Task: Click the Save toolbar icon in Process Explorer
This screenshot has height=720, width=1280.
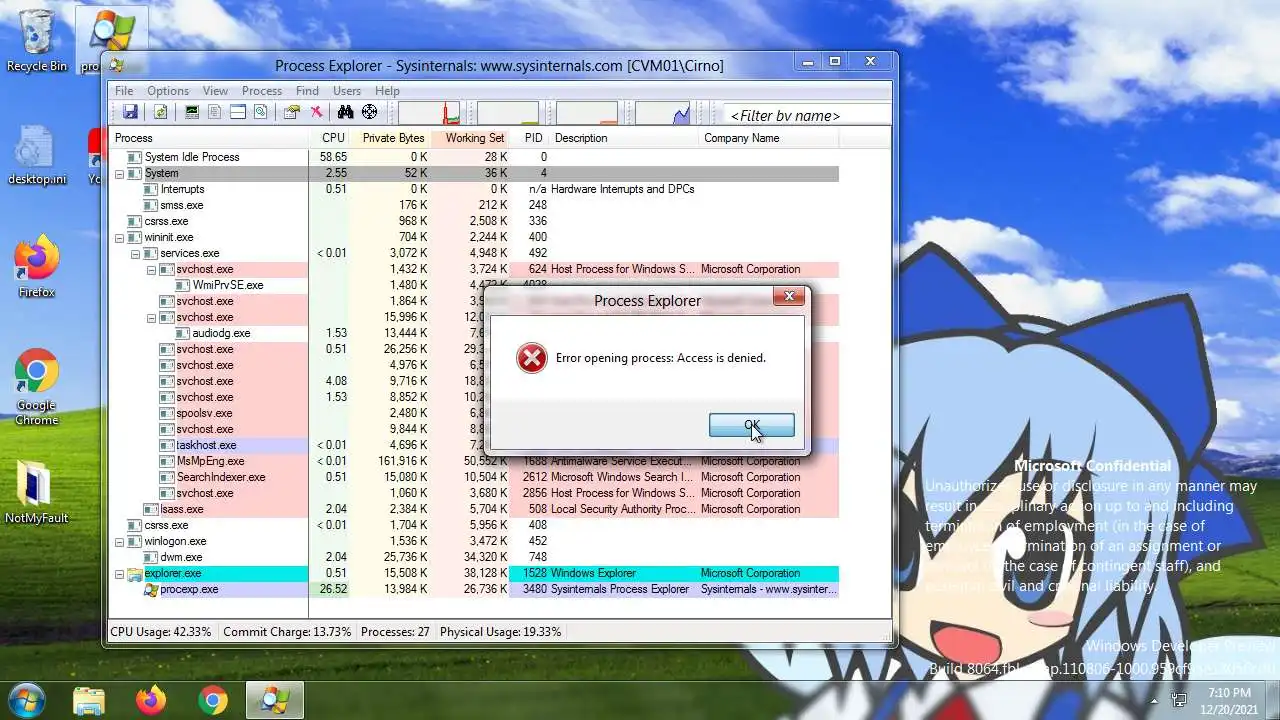Action: [x=130, y=112]
